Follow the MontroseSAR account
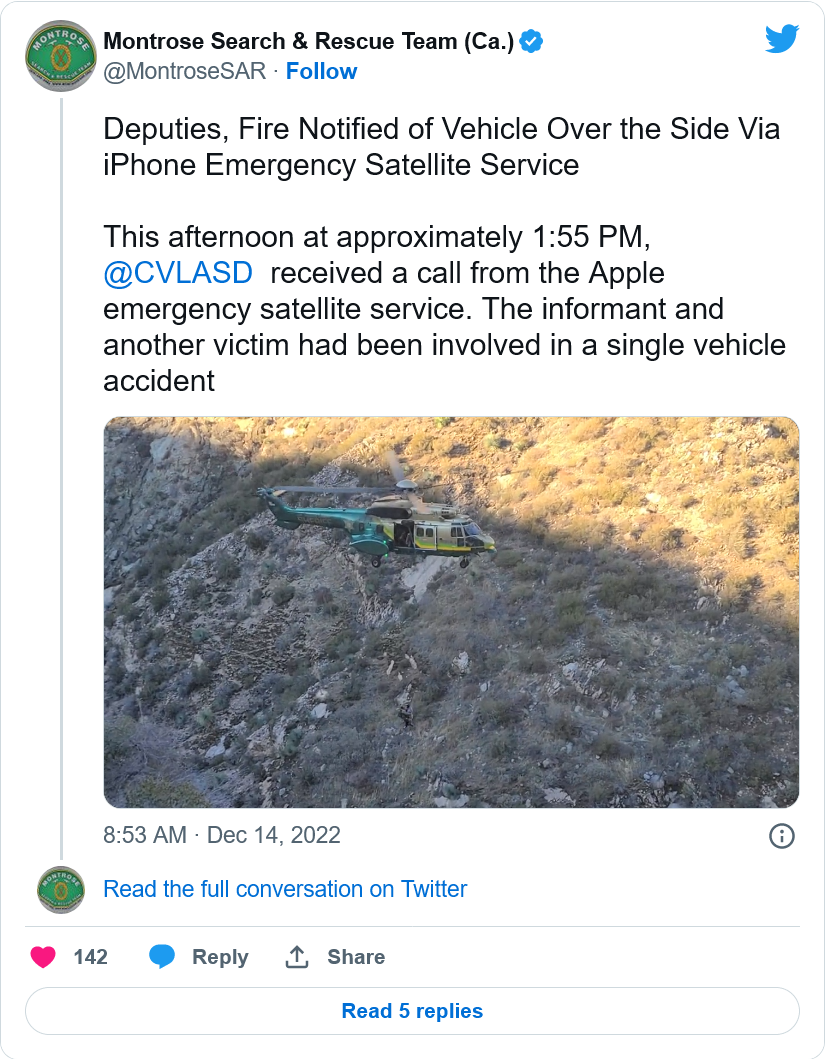This screenshot has height=1059, width=825. tap(321, 71)
